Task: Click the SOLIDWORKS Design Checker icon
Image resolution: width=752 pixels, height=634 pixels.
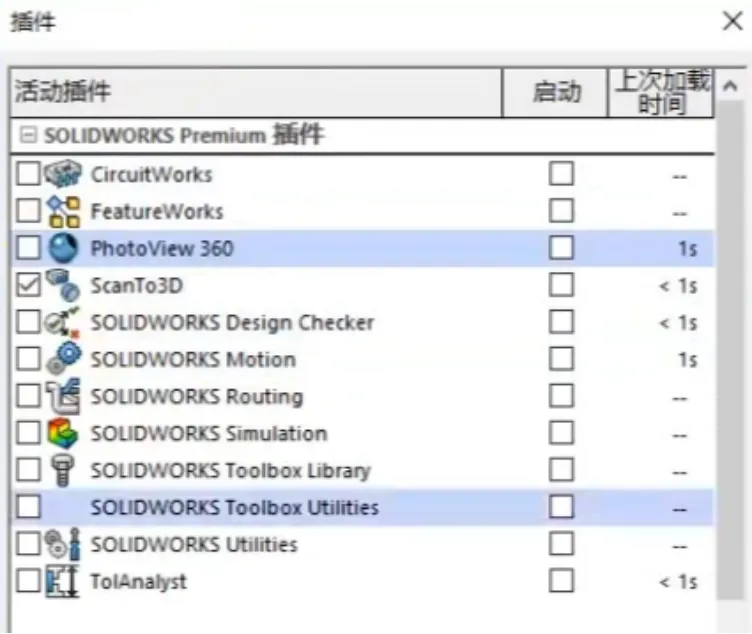Action: point(63,322)
